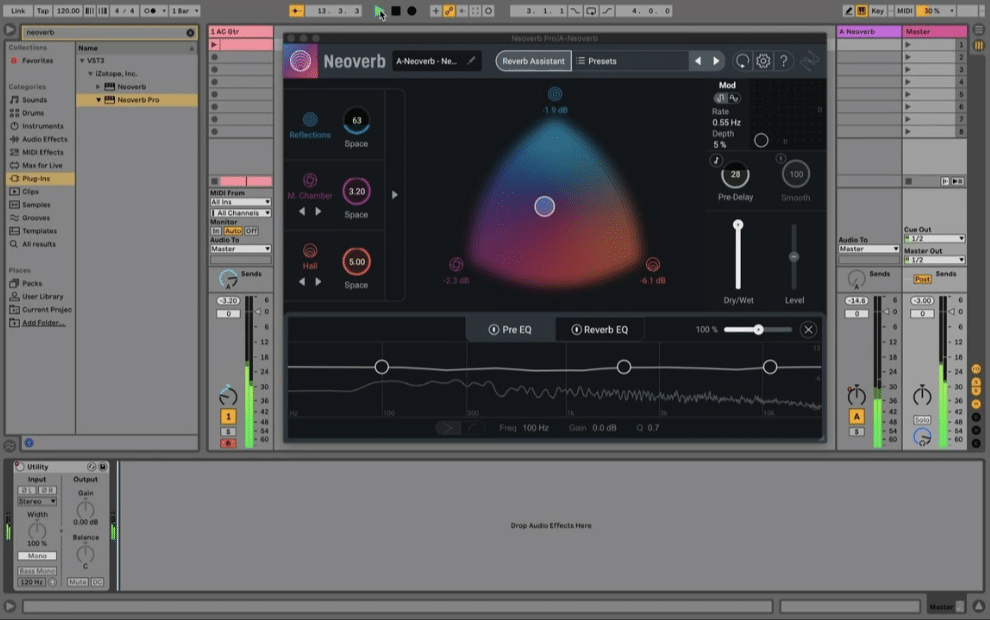
Task: Expand the advanced reverb panel arrow
Action: pos(395,195)
